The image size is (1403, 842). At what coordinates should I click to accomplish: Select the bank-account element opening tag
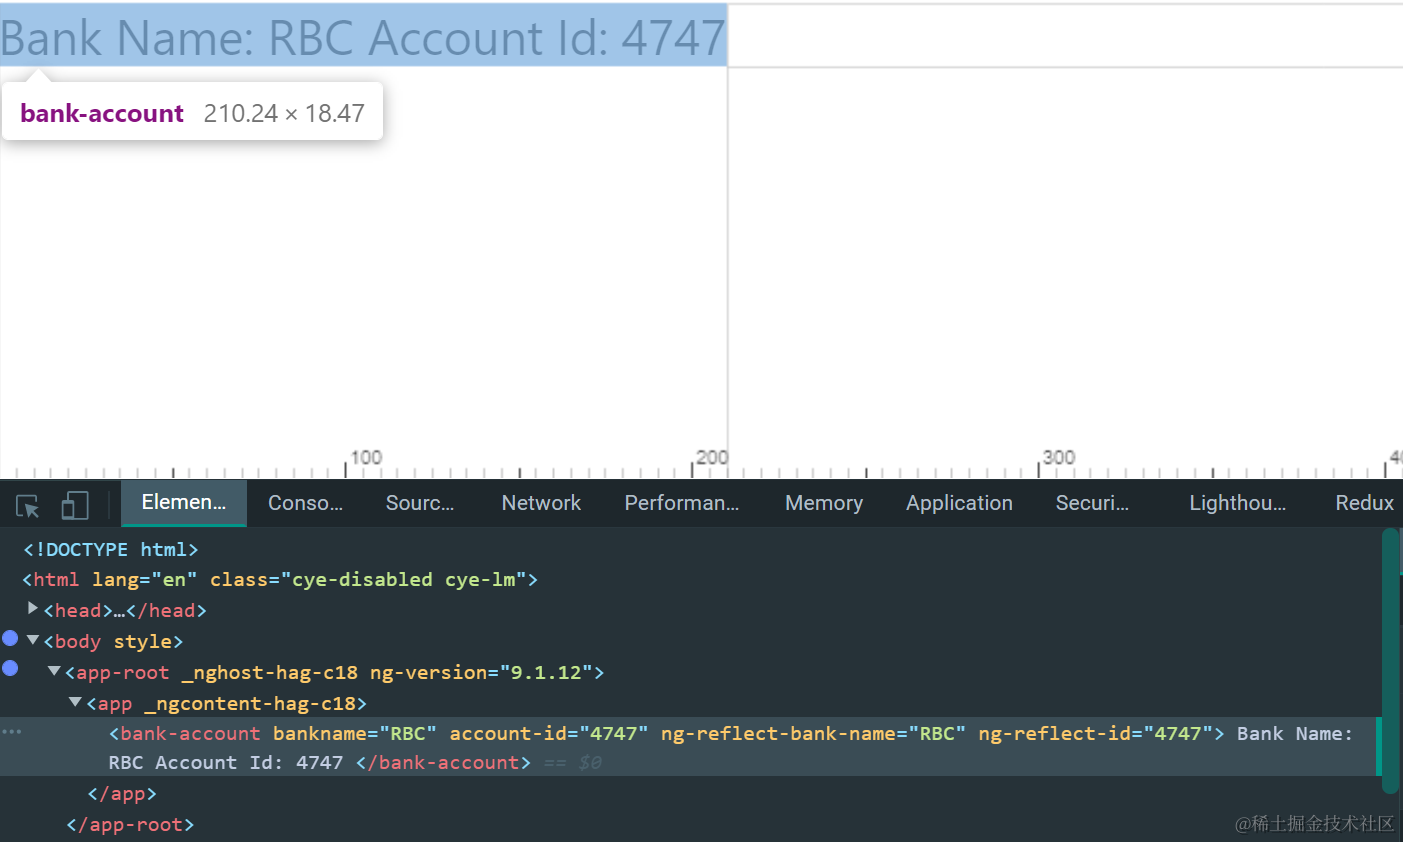point(666,733)
